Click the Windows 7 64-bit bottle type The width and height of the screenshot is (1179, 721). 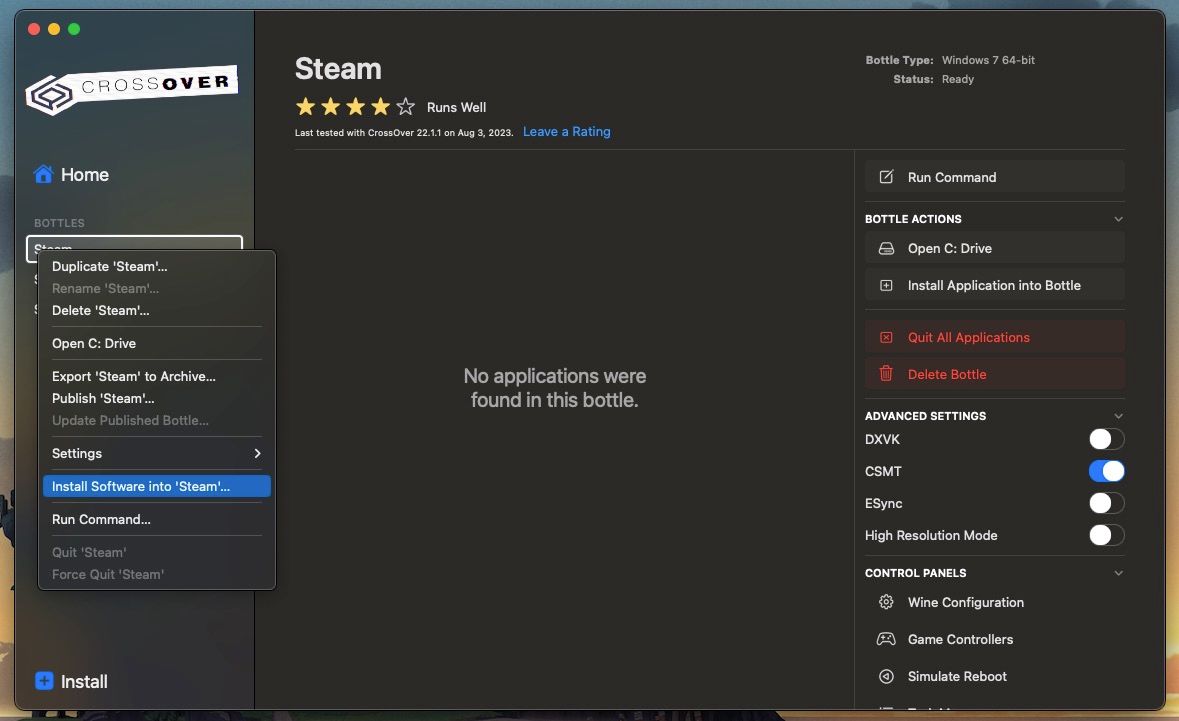[988, 60]
